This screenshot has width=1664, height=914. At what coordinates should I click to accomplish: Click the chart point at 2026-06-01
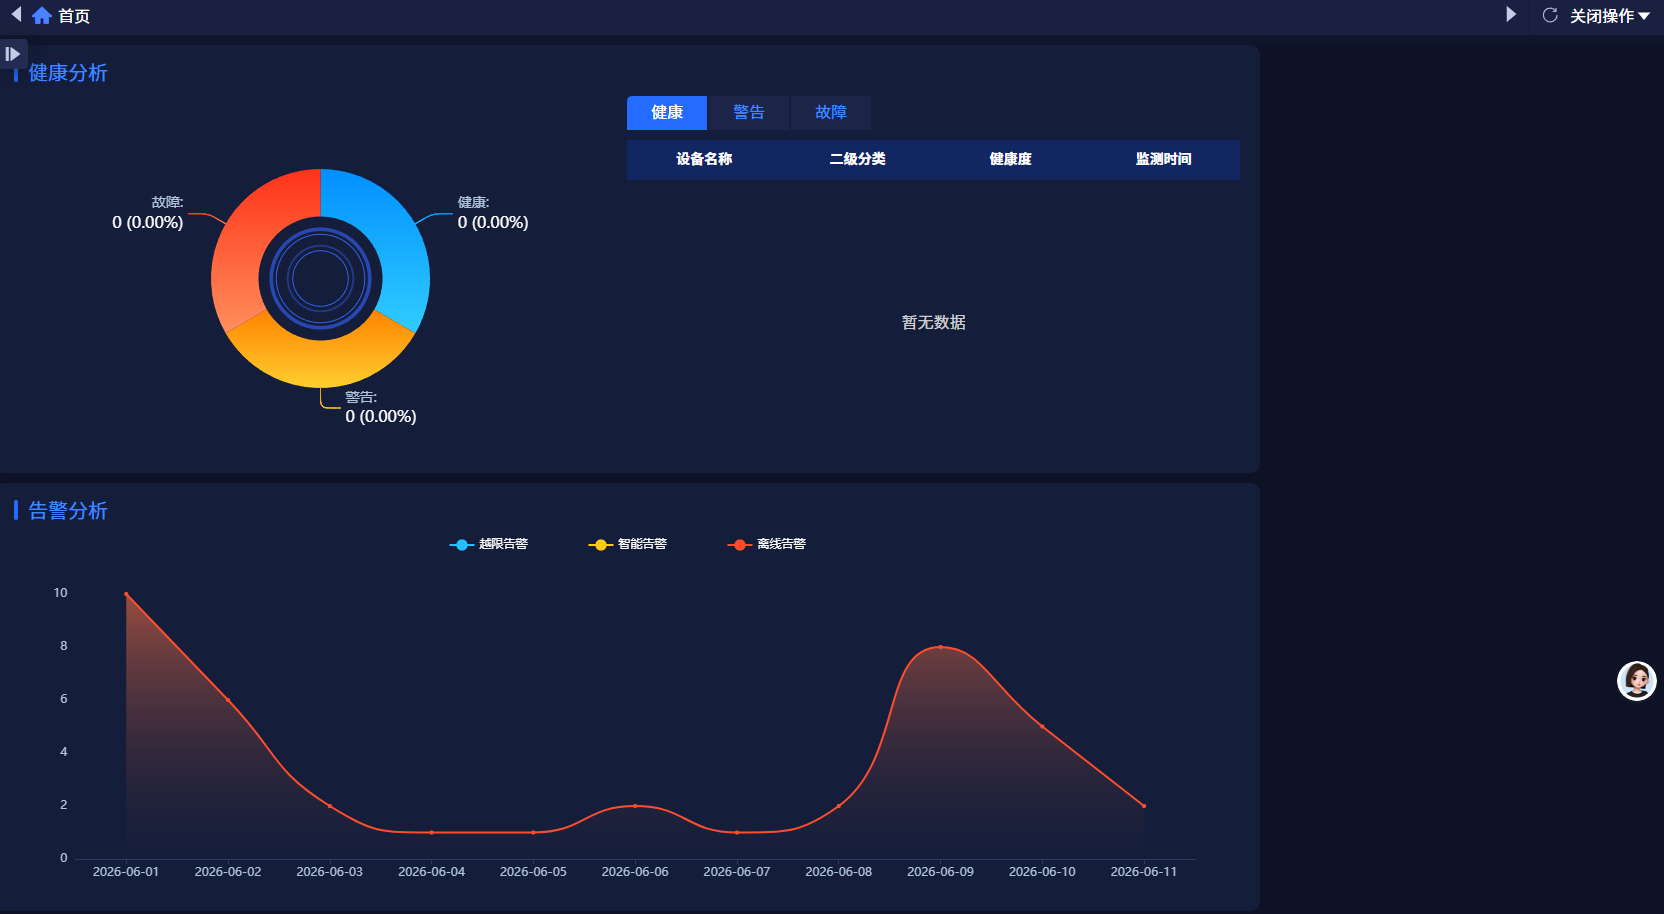[126, 594]
